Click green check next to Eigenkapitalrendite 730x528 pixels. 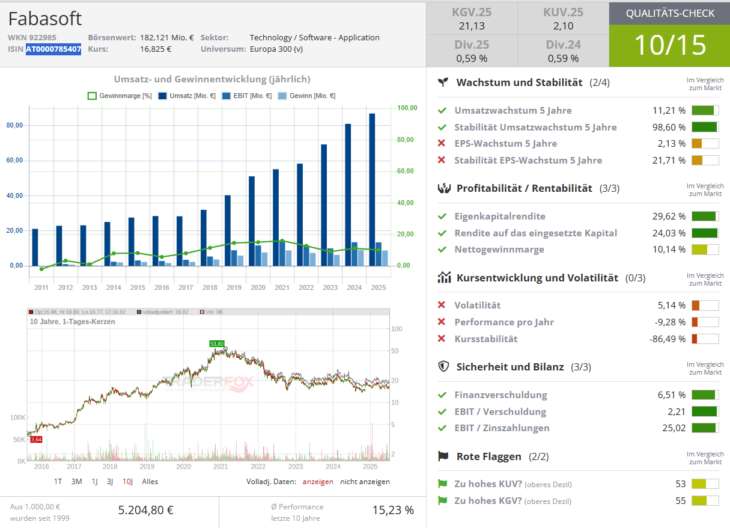[x=442, y=216]
